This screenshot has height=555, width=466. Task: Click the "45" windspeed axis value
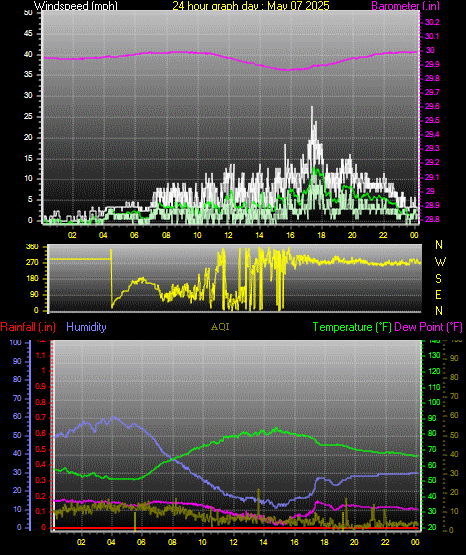28,34
